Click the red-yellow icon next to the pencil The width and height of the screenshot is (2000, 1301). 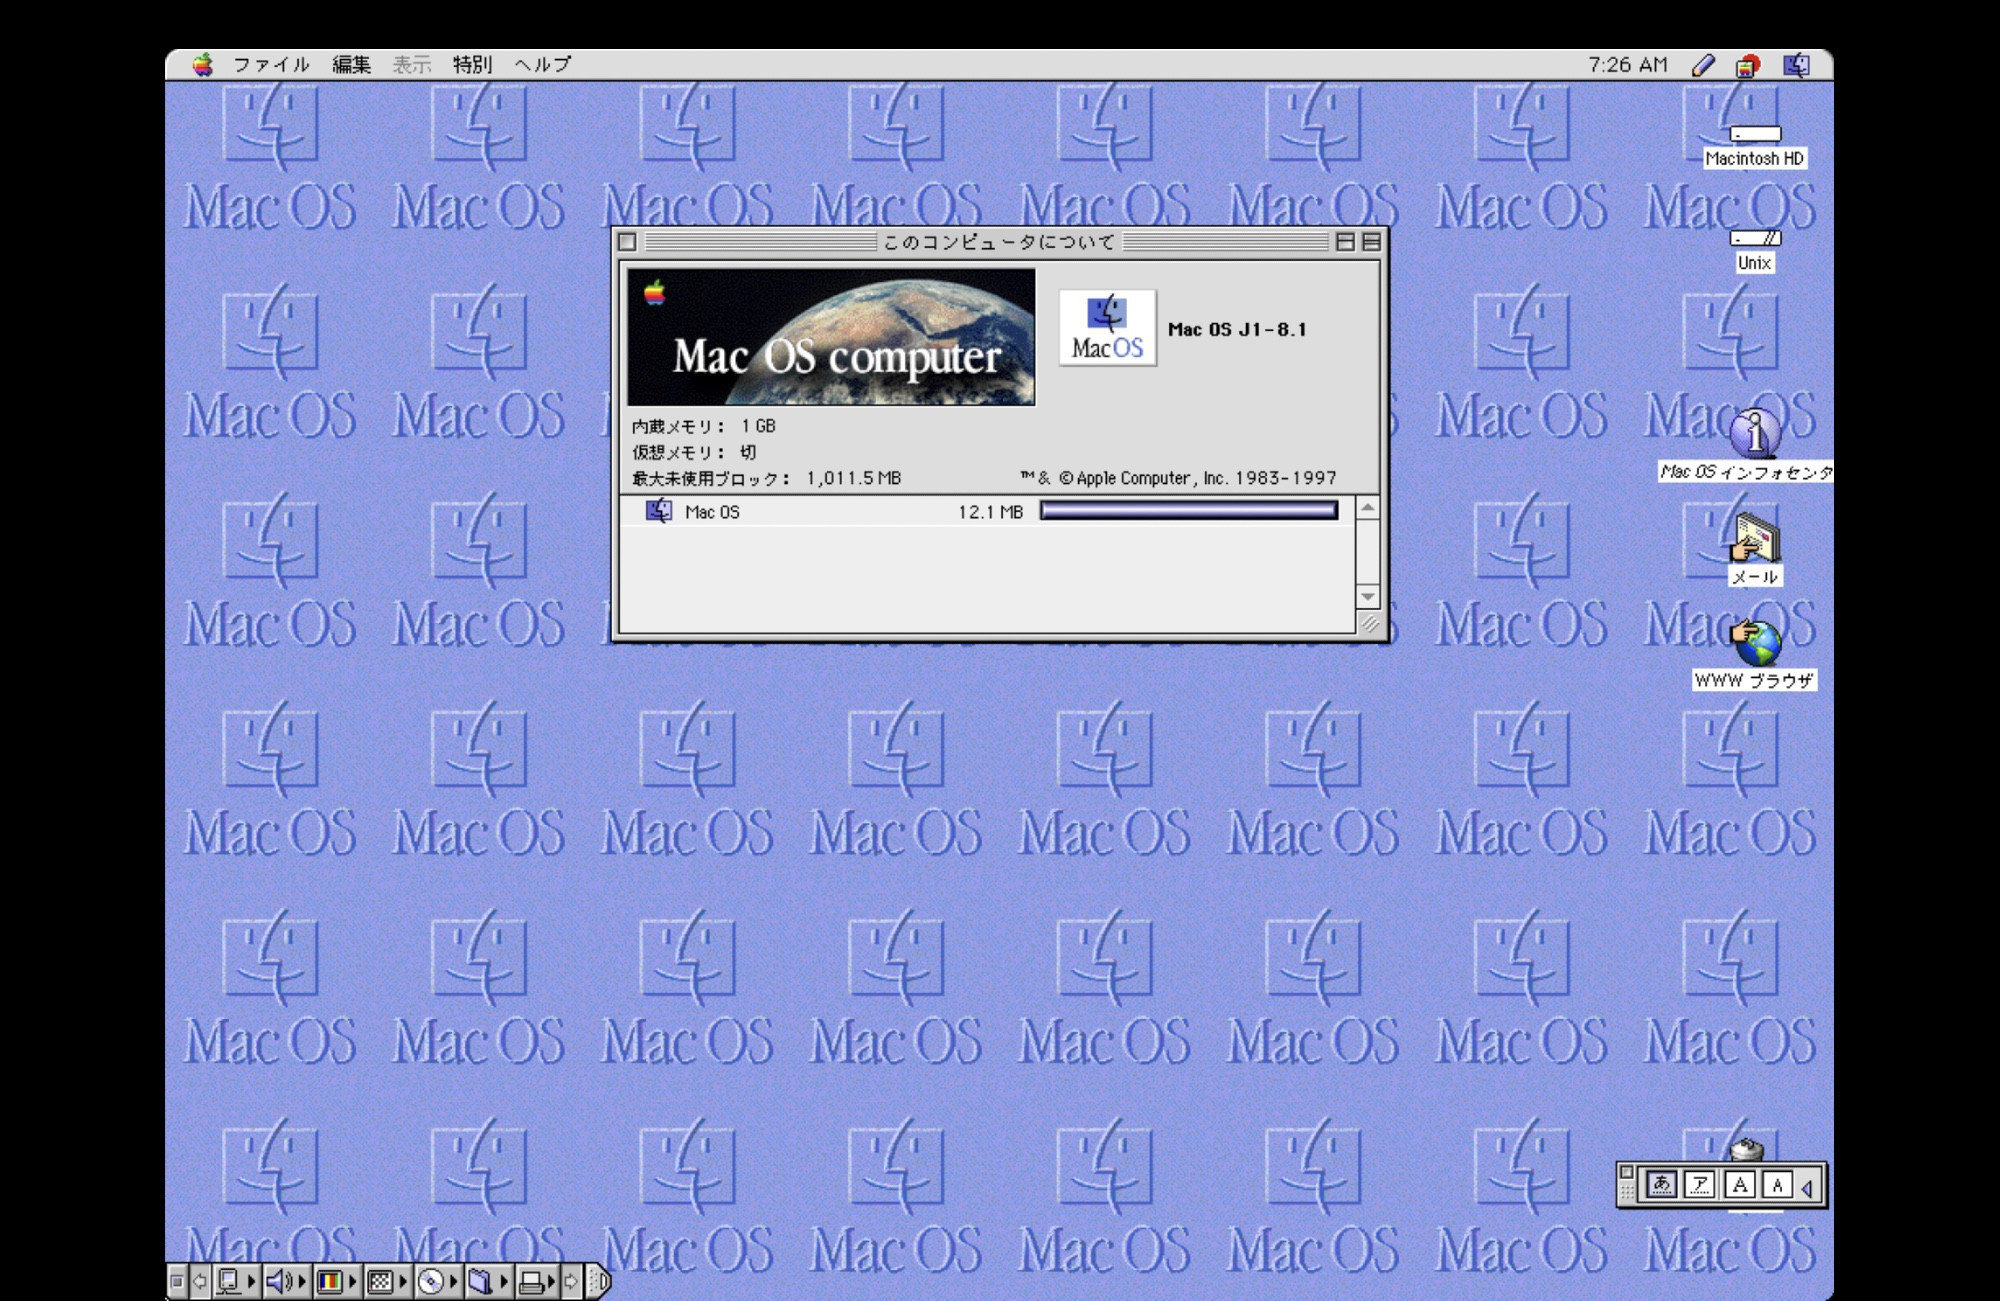tap(1748, 65)
